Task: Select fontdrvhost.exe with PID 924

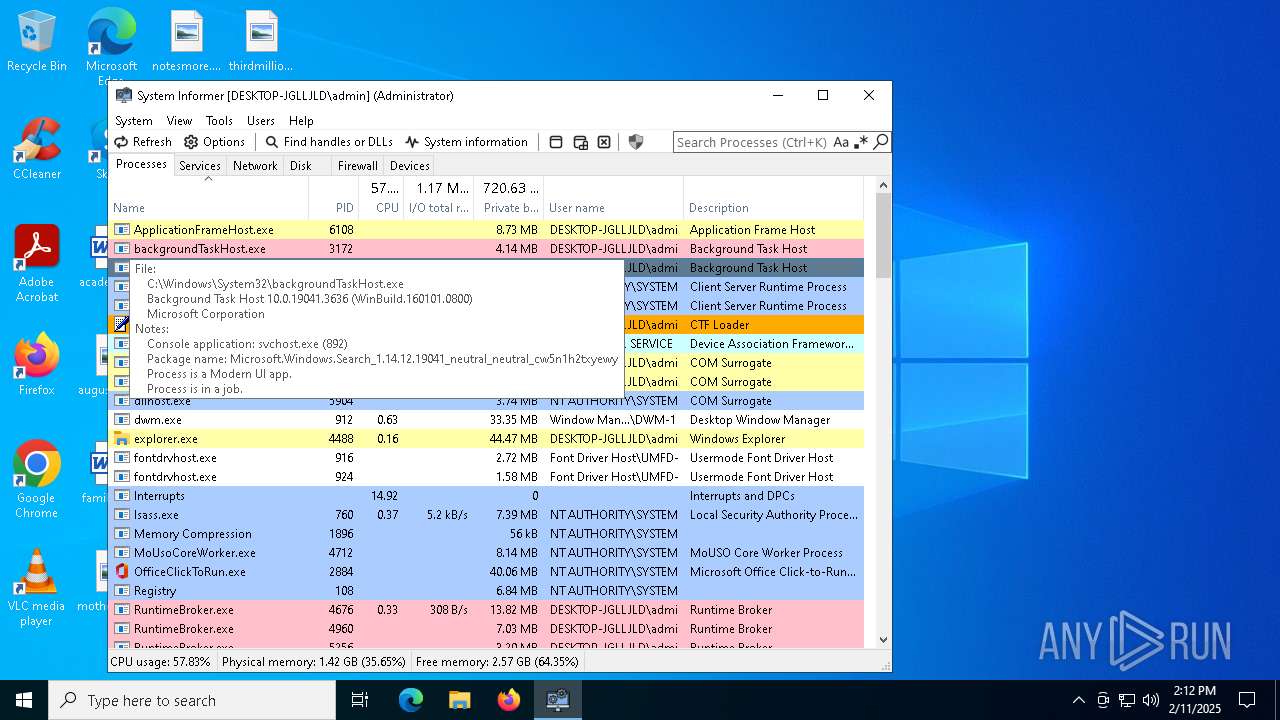Action: pyautogui.click(x=487, y=477)
